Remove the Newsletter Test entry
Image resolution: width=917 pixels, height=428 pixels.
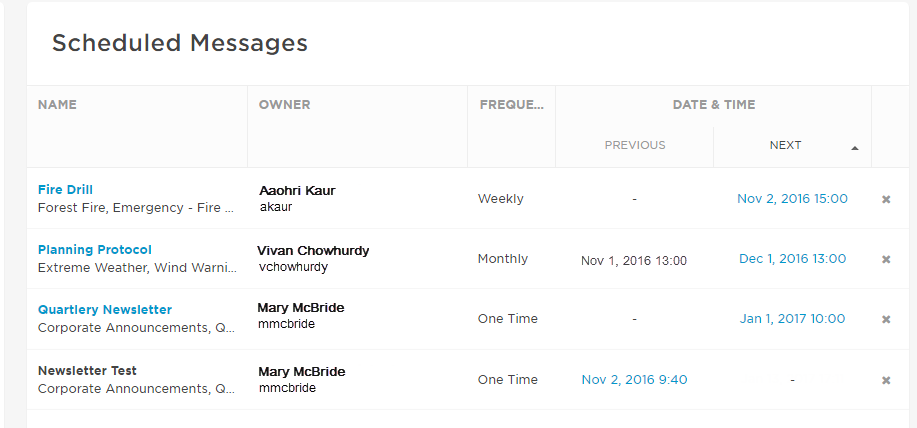point(886,381)
